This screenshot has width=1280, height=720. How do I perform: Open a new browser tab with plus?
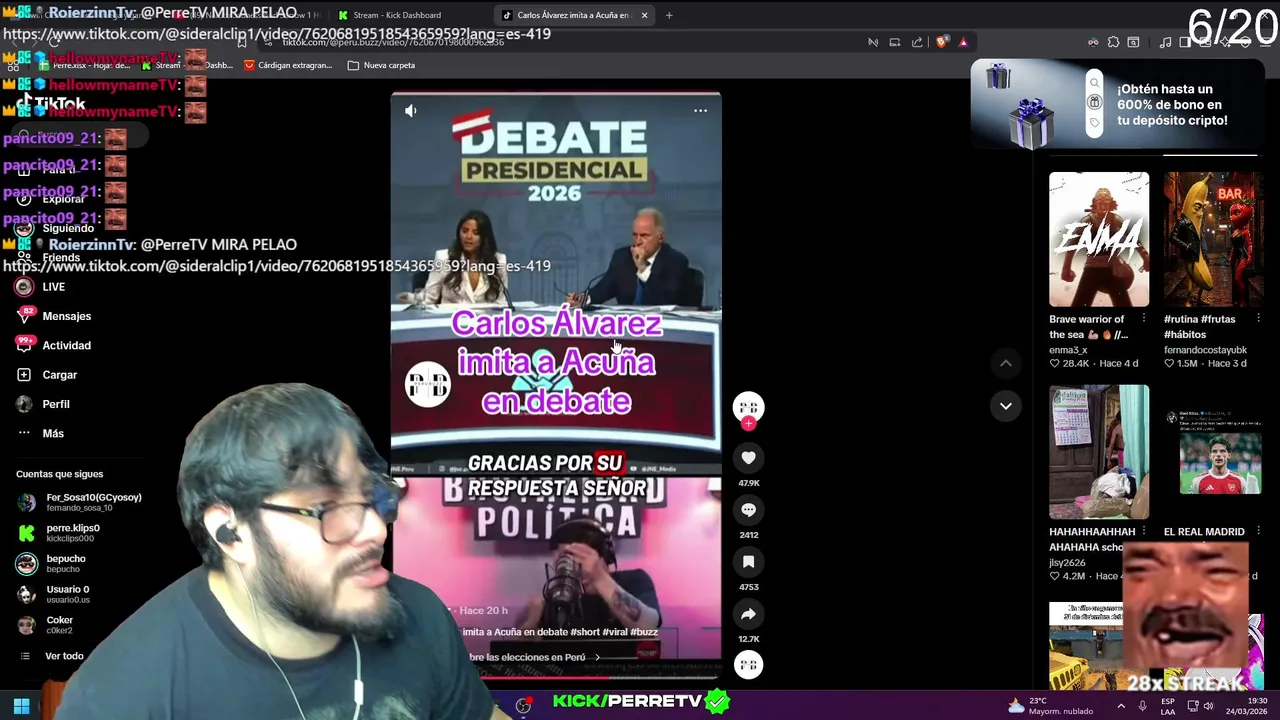pyautogui.click(x=669, y=15)
